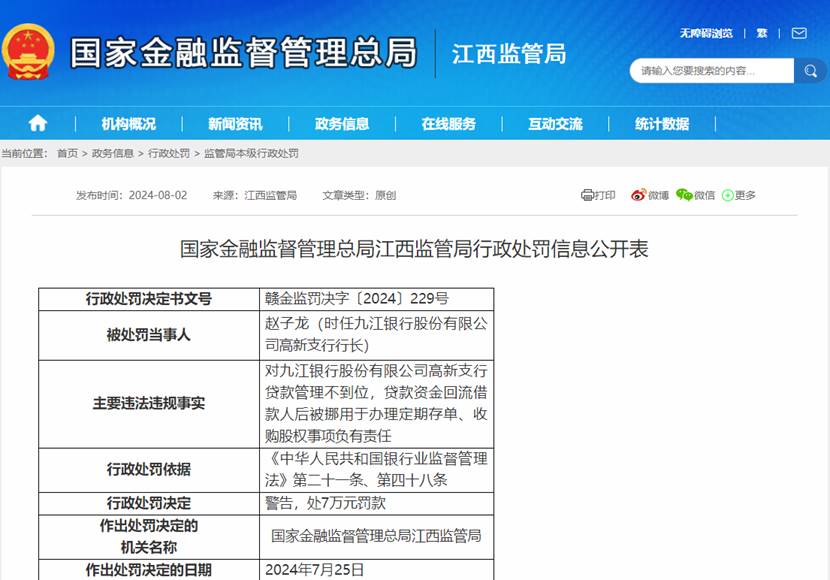Open the 机构概况 menu
The width and height of the screenshot is (830, 580).
tap(129, 124)
